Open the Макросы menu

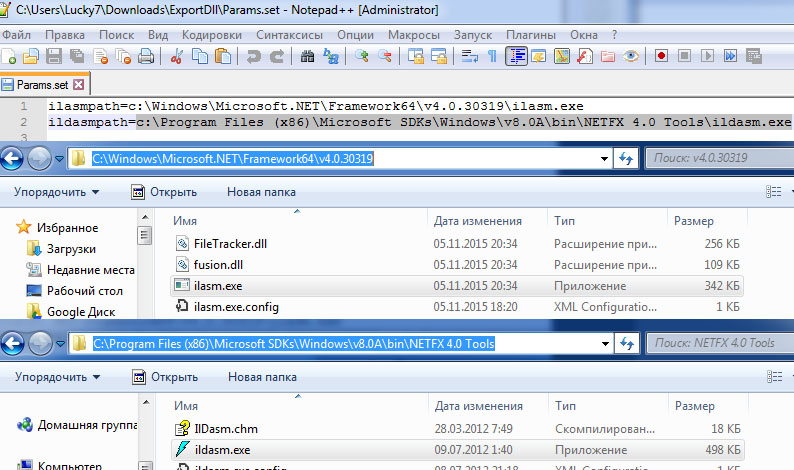click(x=414, y=35)
